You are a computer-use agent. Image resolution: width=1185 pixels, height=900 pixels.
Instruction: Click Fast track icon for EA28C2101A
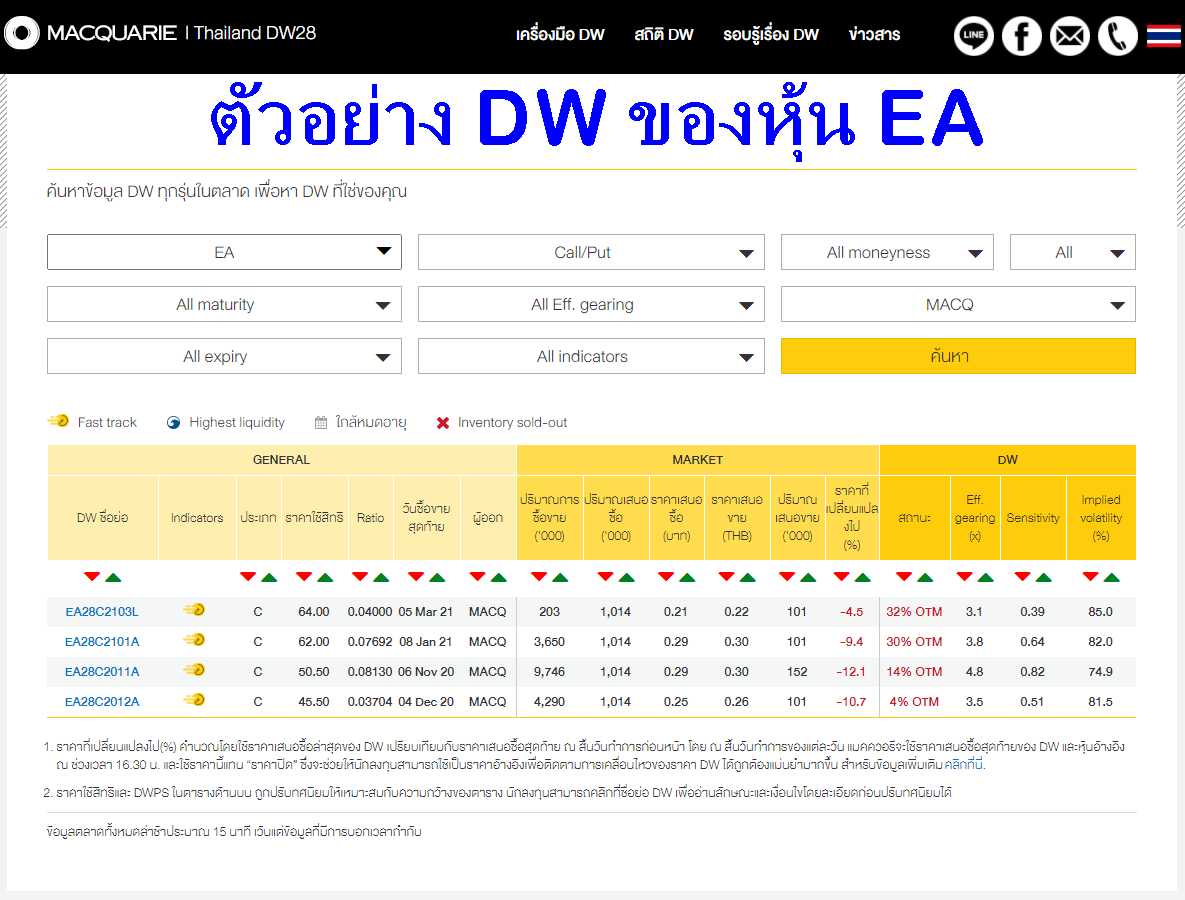coord(194,640)
